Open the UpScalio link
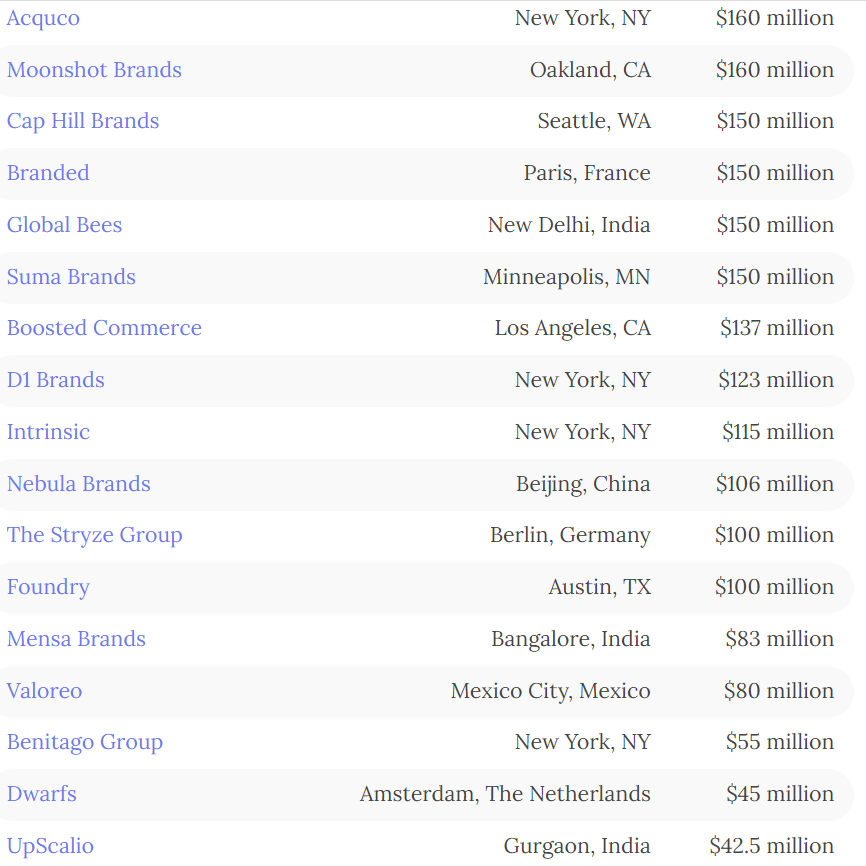 coord(50,846)
